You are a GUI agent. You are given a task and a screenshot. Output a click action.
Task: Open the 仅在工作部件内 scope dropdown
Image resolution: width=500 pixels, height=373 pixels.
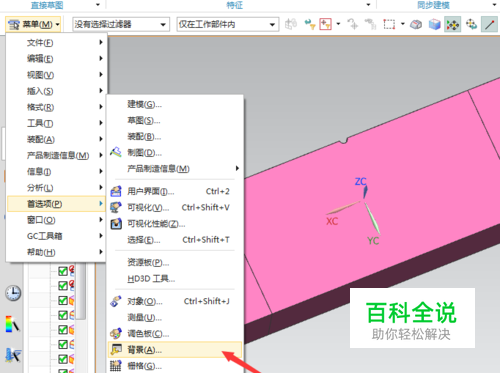pos(228,24)
